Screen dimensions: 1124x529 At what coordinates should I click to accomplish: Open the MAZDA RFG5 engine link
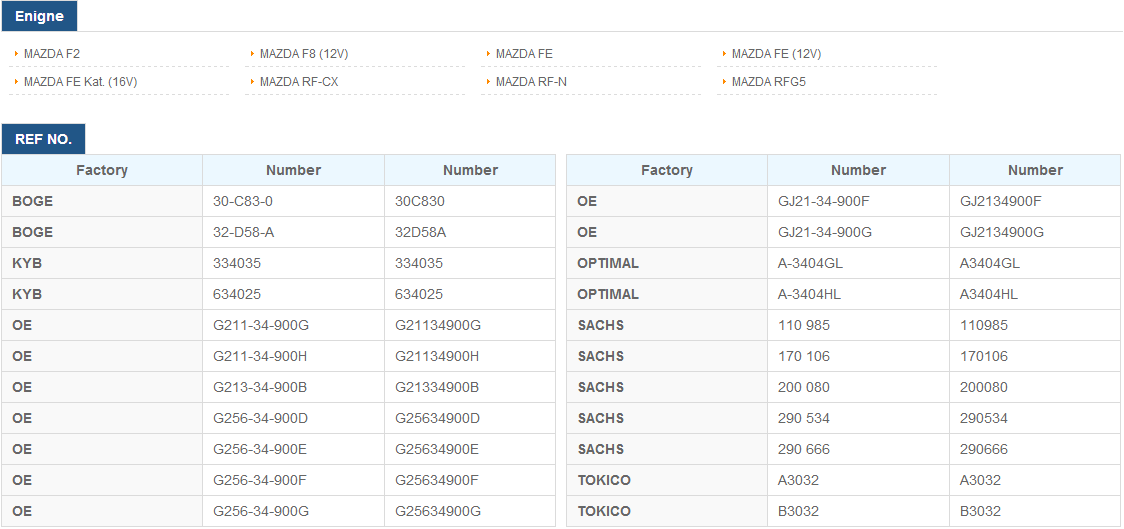(x=768, y=82)
